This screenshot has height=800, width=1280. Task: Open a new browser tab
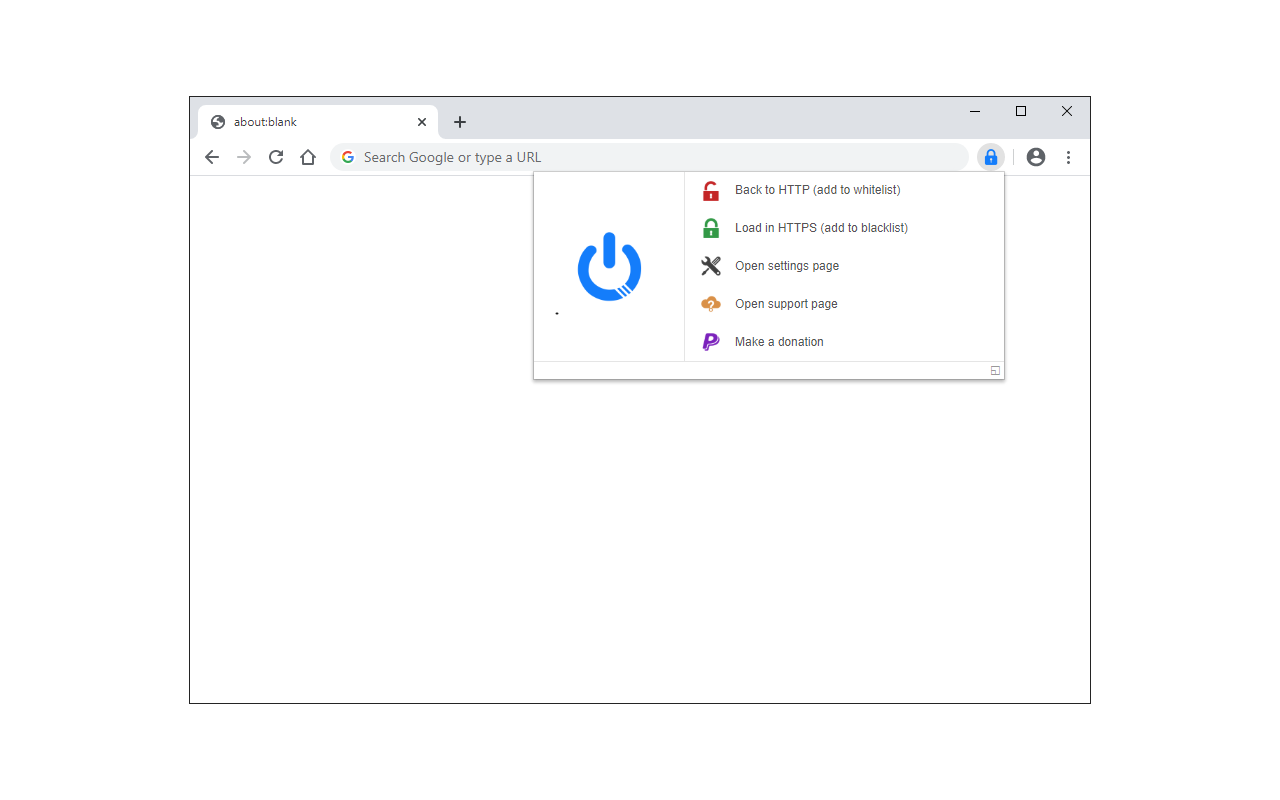pos(459,121)
